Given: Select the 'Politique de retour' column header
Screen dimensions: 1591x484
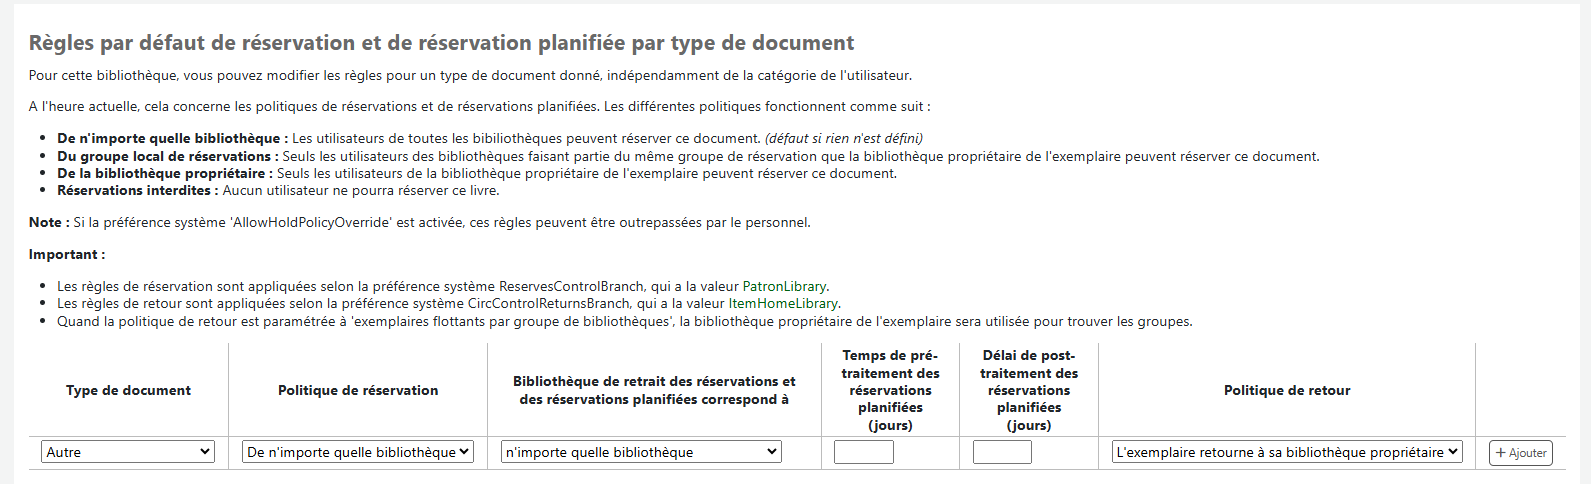Looking at the screenshot, I should (1286, 390).
